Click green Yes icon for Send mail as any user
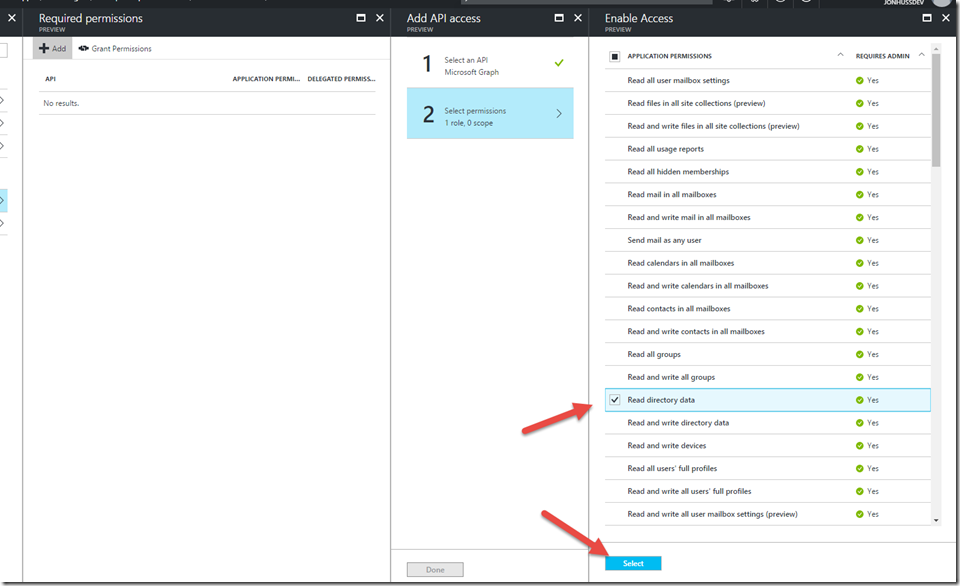Image resolution: width=960 pixels, height=586 pixels. tap(860, 240)
